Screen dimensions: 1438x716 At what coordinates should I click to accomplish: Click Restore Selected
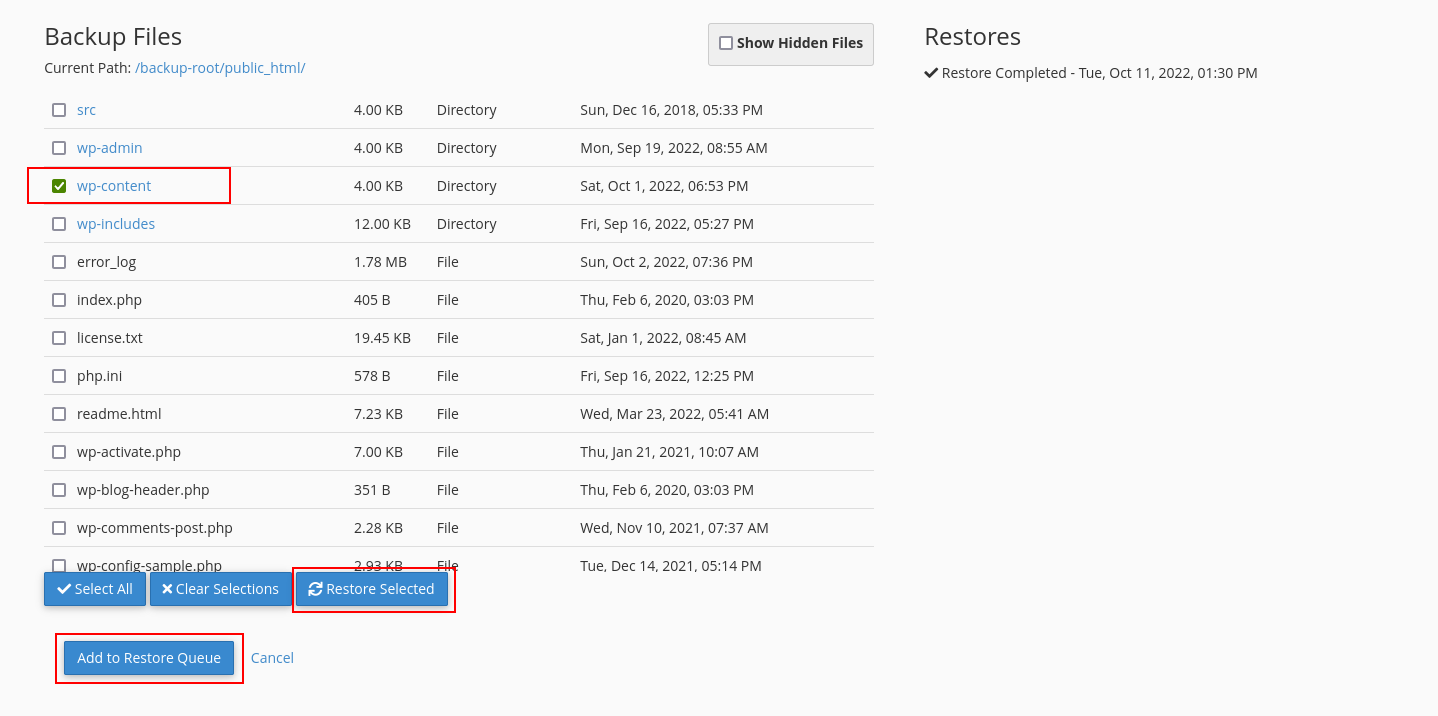[x=372, y=589]
